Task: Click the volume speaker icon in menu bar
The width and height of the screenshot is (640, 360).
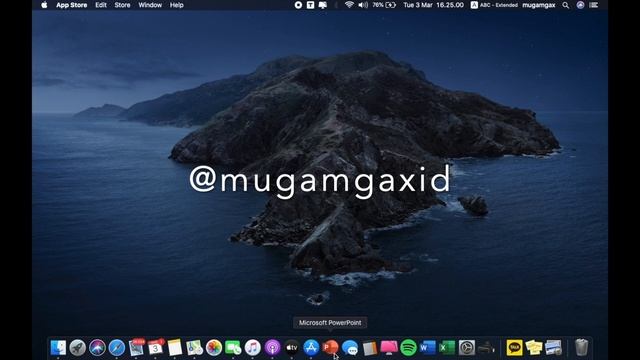Action: 363,5
